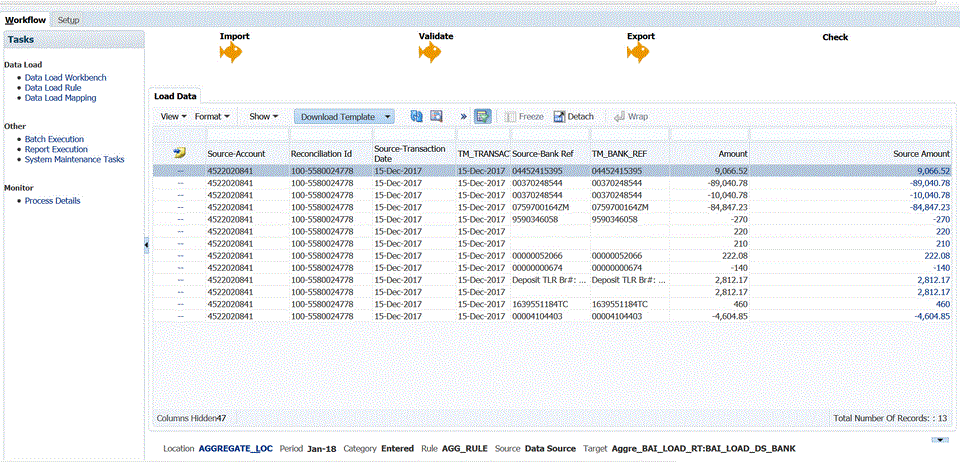Switch to the Setup tab
The image size is (960, 462).
click(x=69, y=20)
